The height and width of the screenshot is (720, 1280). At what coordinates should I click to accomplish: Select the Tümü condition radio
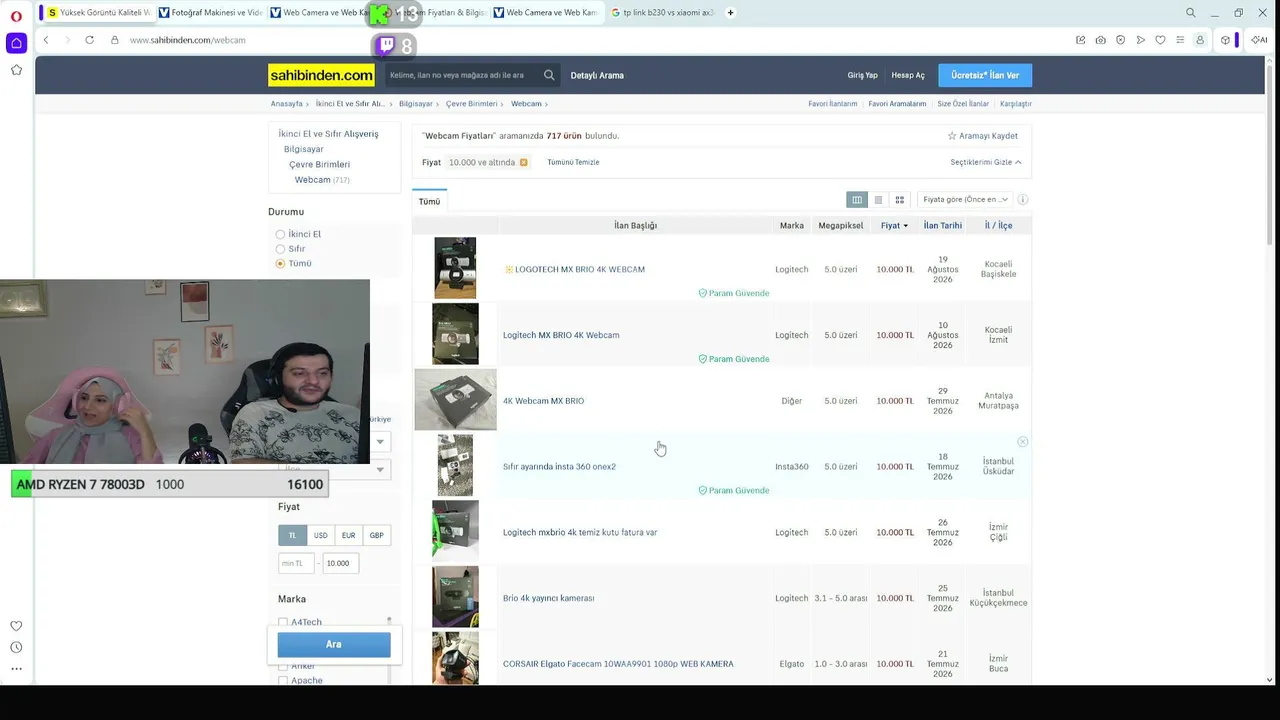pyautogui.click(x=281, y=263)
